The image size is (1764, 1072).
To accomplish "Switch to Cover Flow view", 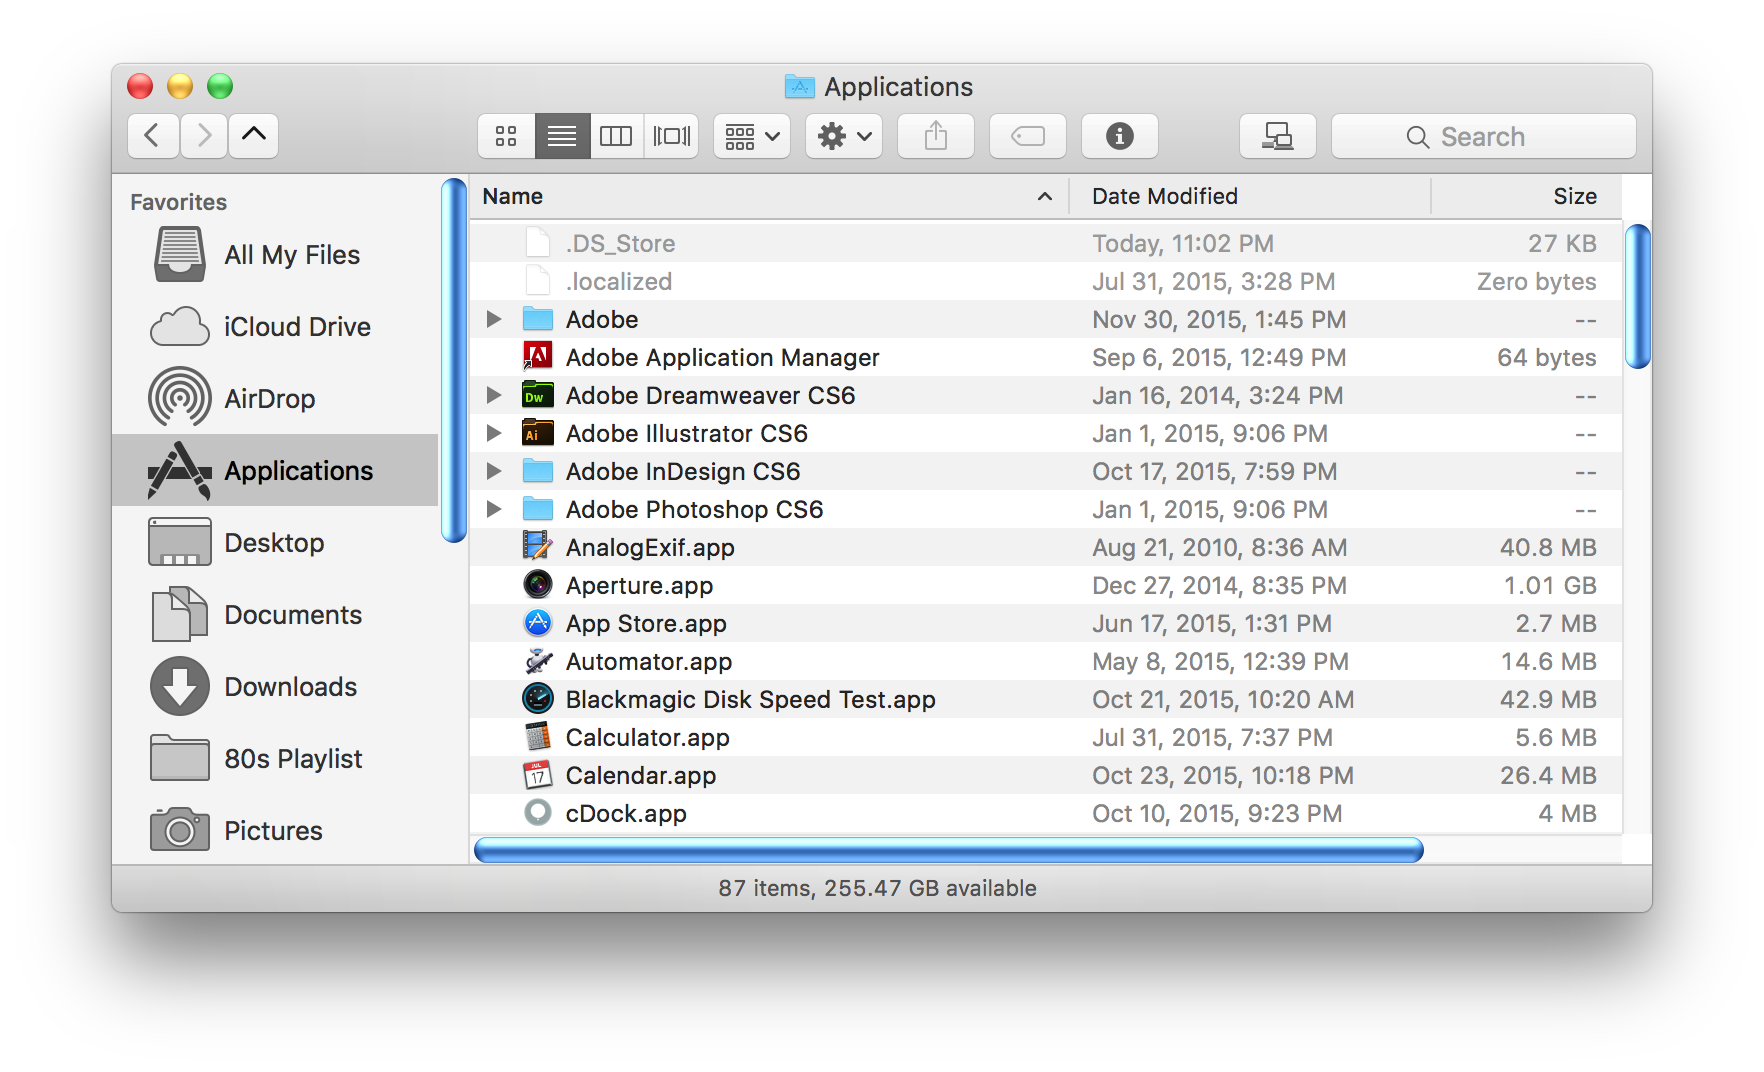I will [671, 136].
